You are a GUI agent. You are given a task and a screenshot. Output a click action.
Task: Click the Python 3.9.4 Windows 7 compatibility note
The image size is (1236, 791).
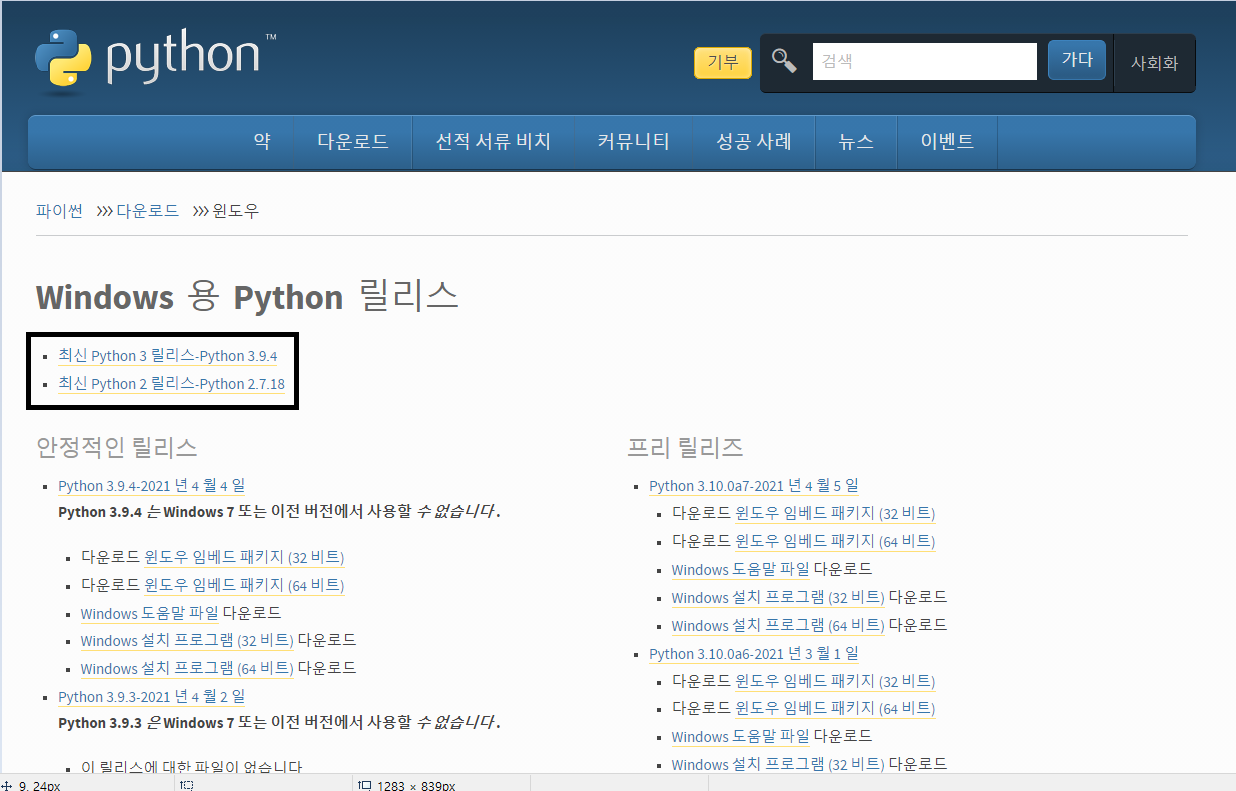pos(280,512)
